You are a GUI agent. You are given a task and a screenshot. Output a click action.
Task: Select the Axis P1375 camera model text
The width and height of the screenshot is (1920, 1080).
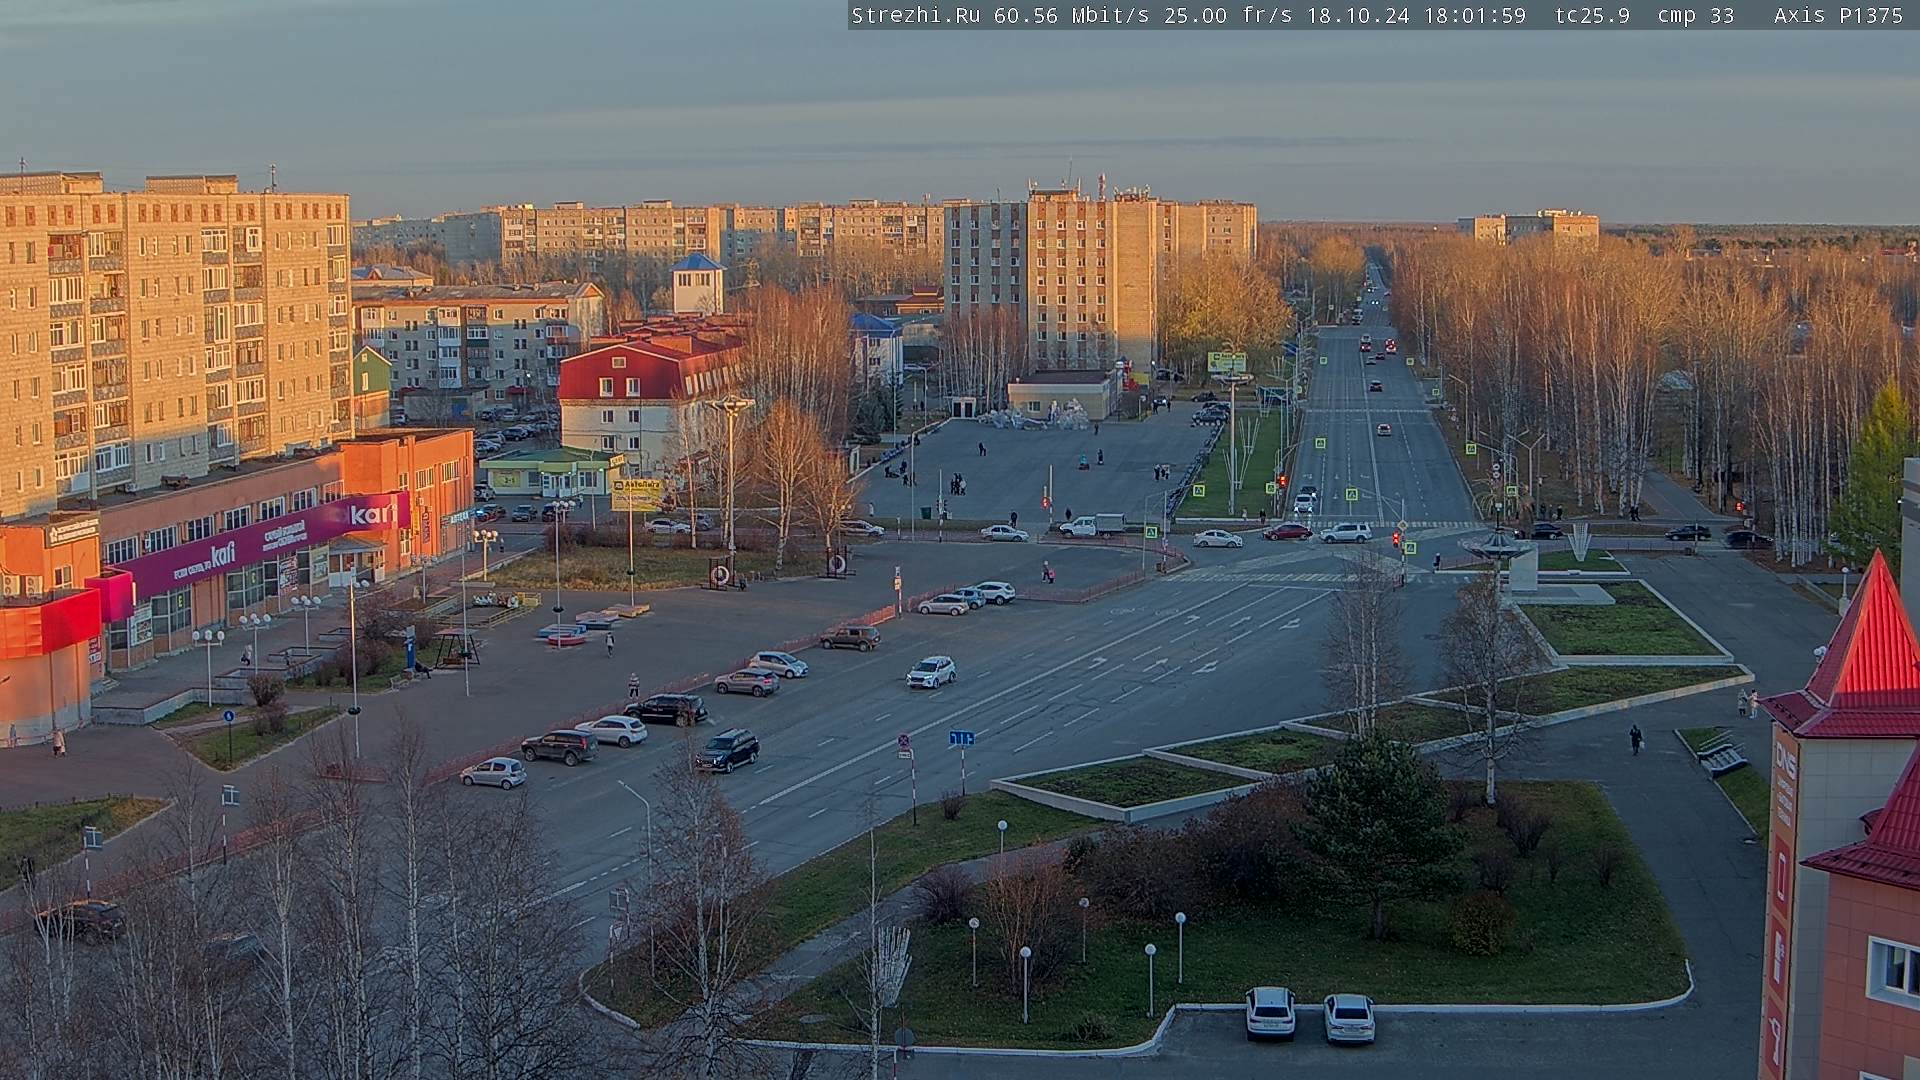point(1839,15)
